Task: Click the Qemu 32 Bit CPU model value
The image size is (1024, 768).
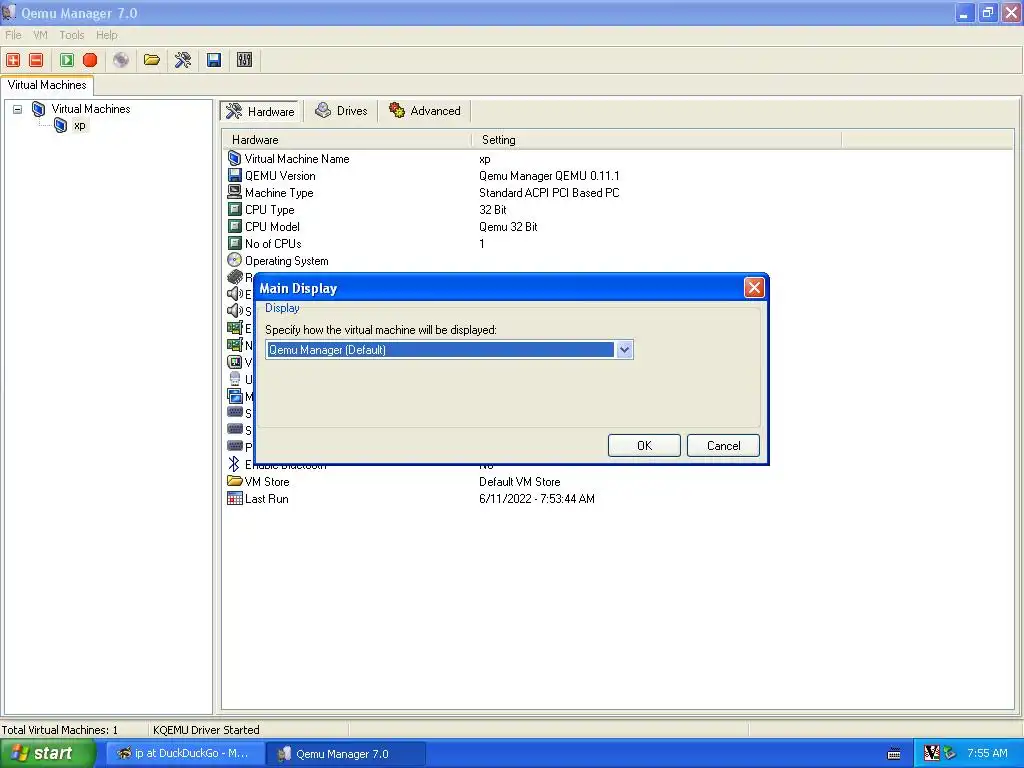Action: [508, 227]
